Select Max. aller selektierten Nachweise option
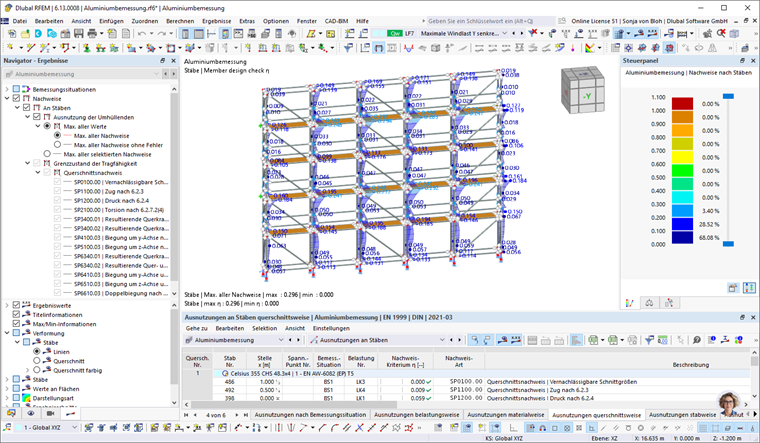760x443 pixels. (x=48, y=153)
